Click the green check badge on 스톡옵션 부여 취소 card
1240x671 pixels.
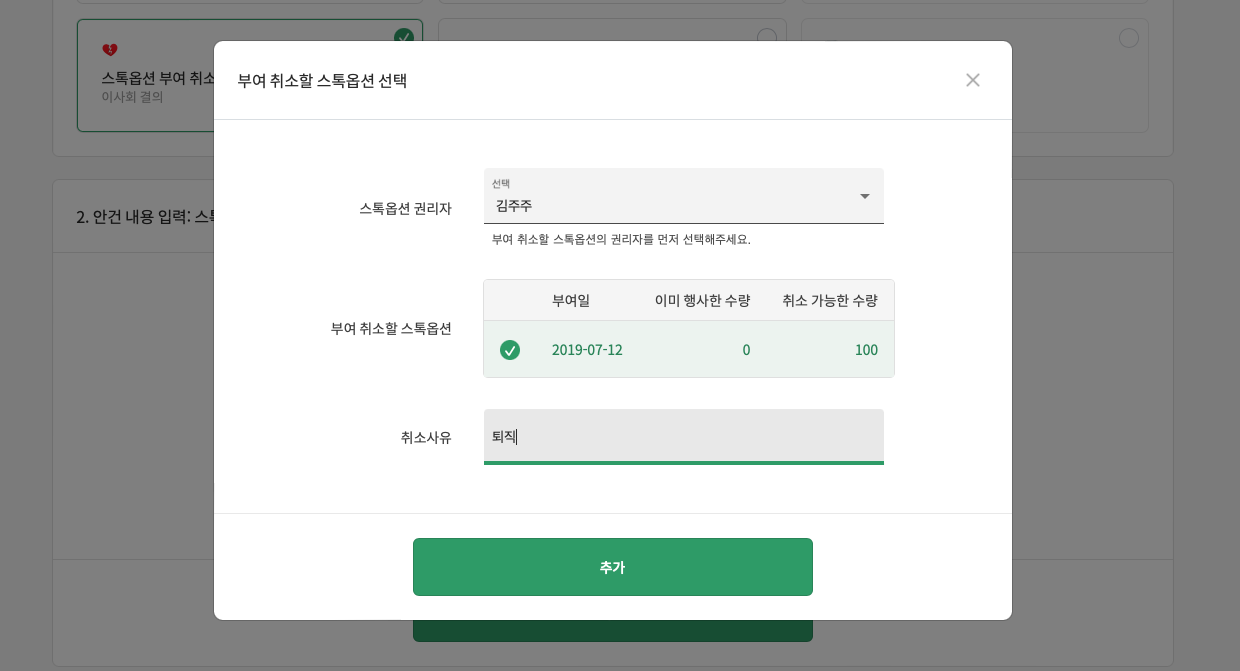(404, 37)
